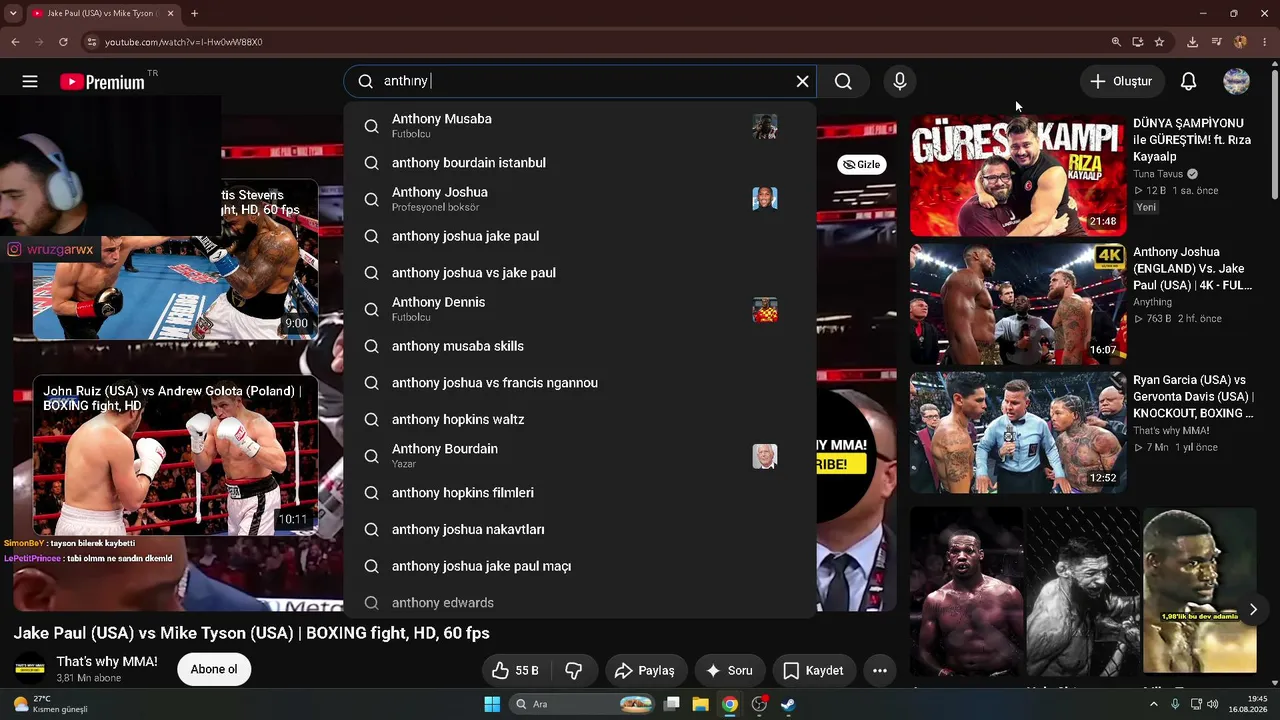Open the more actions three-dot menu

click(880, 671)
